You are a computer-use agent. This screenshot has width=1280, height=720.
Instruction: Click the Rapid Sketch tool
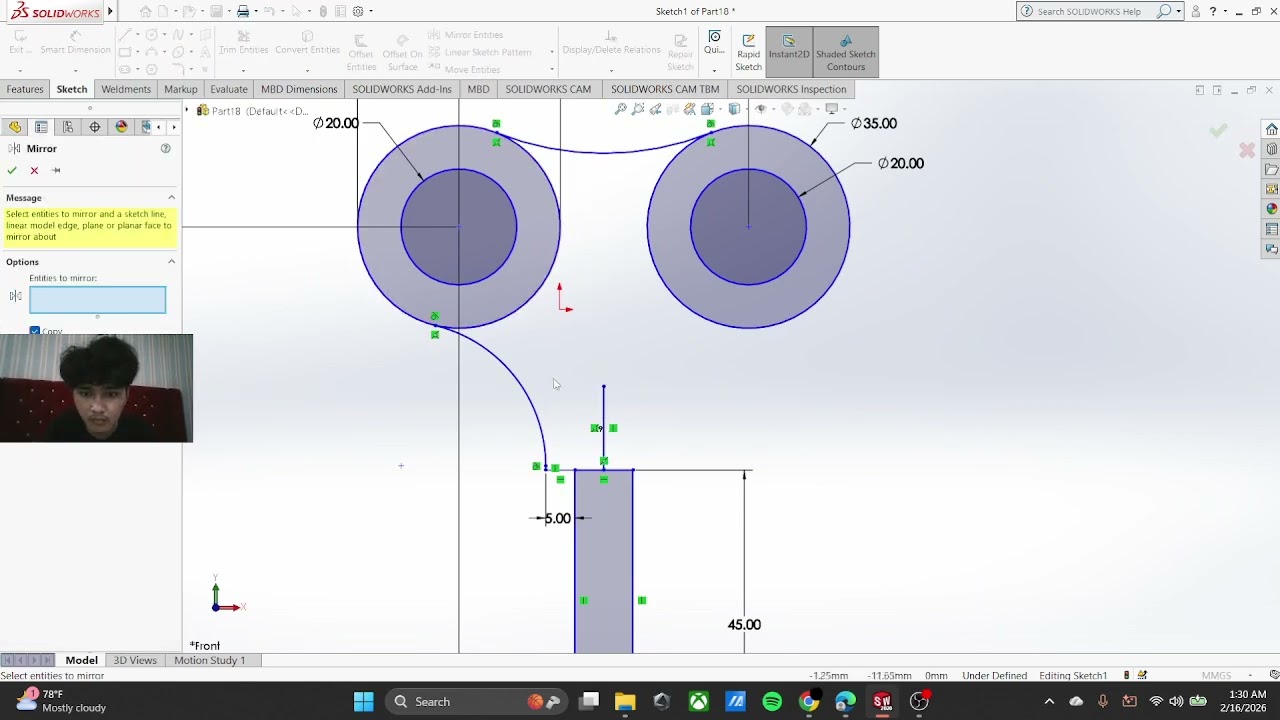pyautogui.click(x=748, y=52)
